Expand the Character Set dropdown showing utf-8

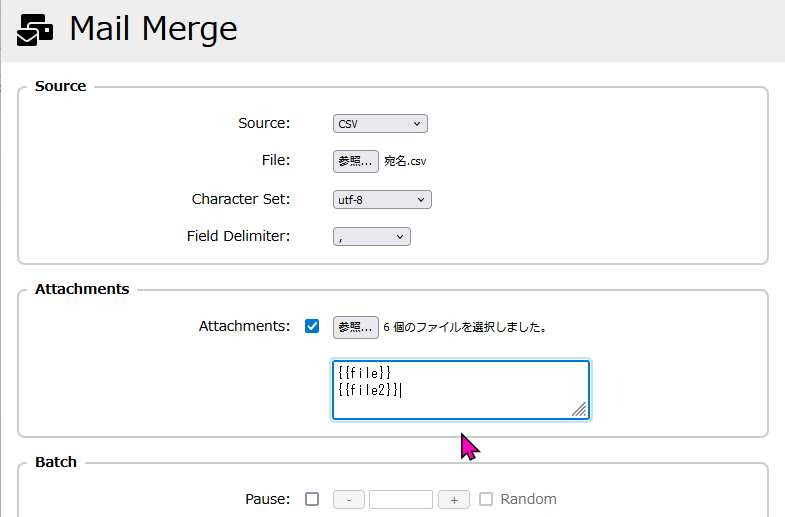(382, 200)
